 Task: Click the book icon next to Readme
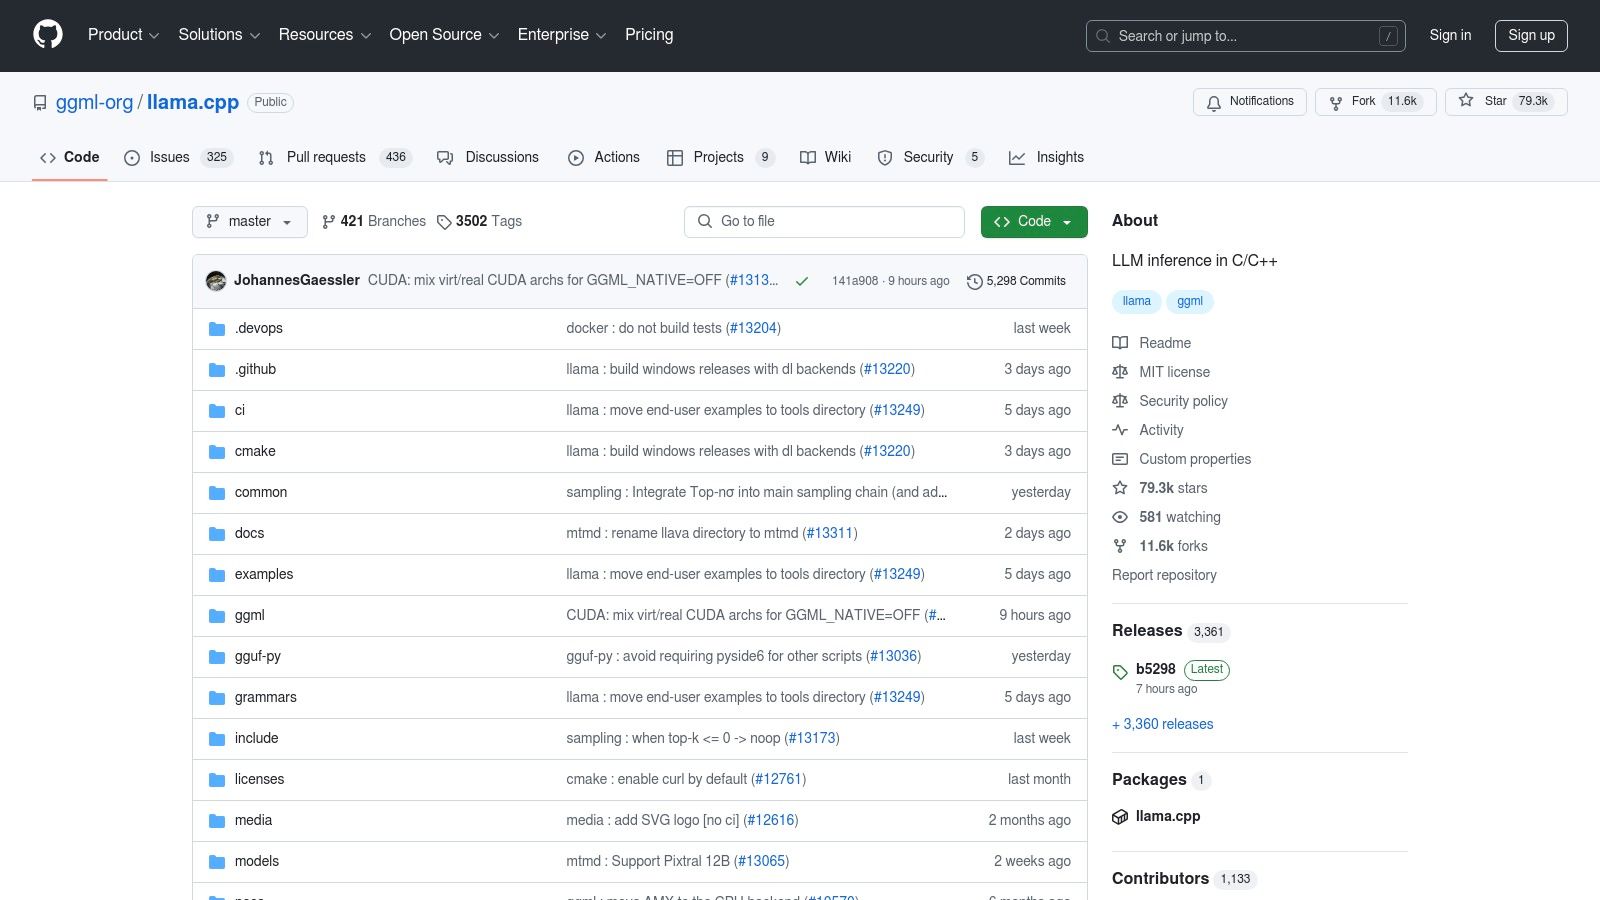[x=1120, y=343]
